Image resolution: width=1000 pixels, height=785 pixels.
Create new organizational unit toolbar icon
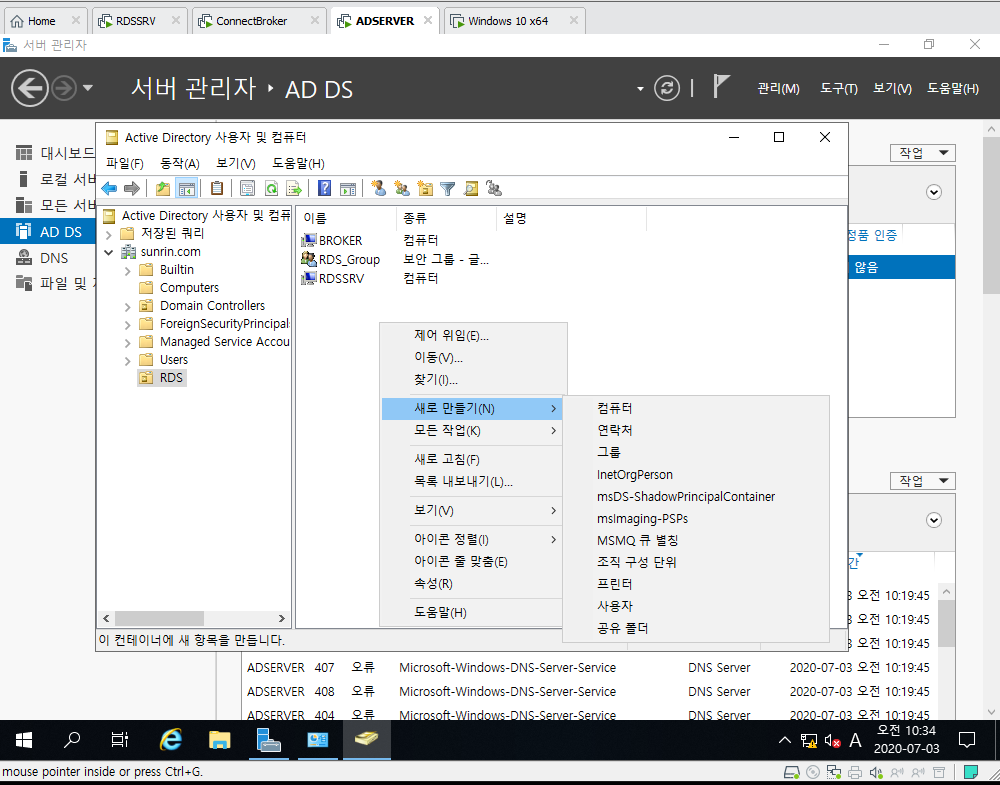[425, 189]
